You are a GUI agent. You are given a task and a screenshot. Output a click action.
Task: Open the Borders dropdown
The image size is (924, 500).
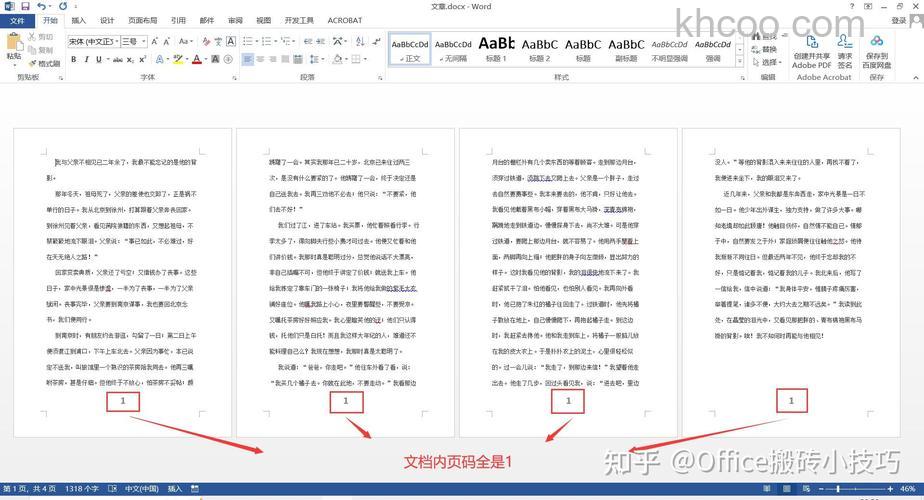click(365, 60)
